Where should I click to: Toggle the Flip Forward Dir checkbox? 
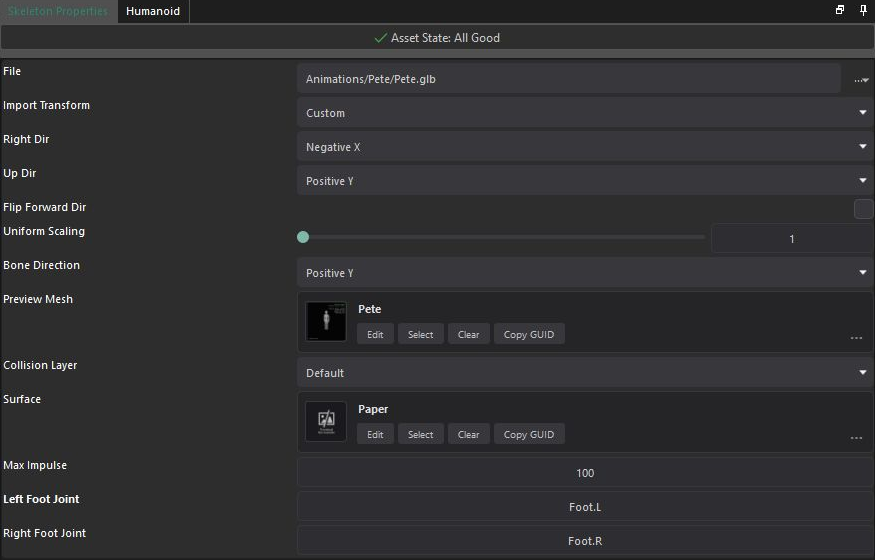point(863,209)
